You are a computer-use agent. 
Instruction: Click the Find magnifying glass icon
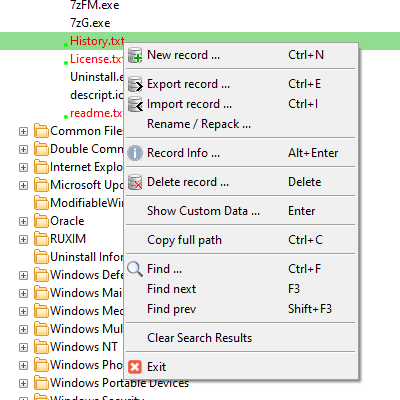(x=135, y=269)
